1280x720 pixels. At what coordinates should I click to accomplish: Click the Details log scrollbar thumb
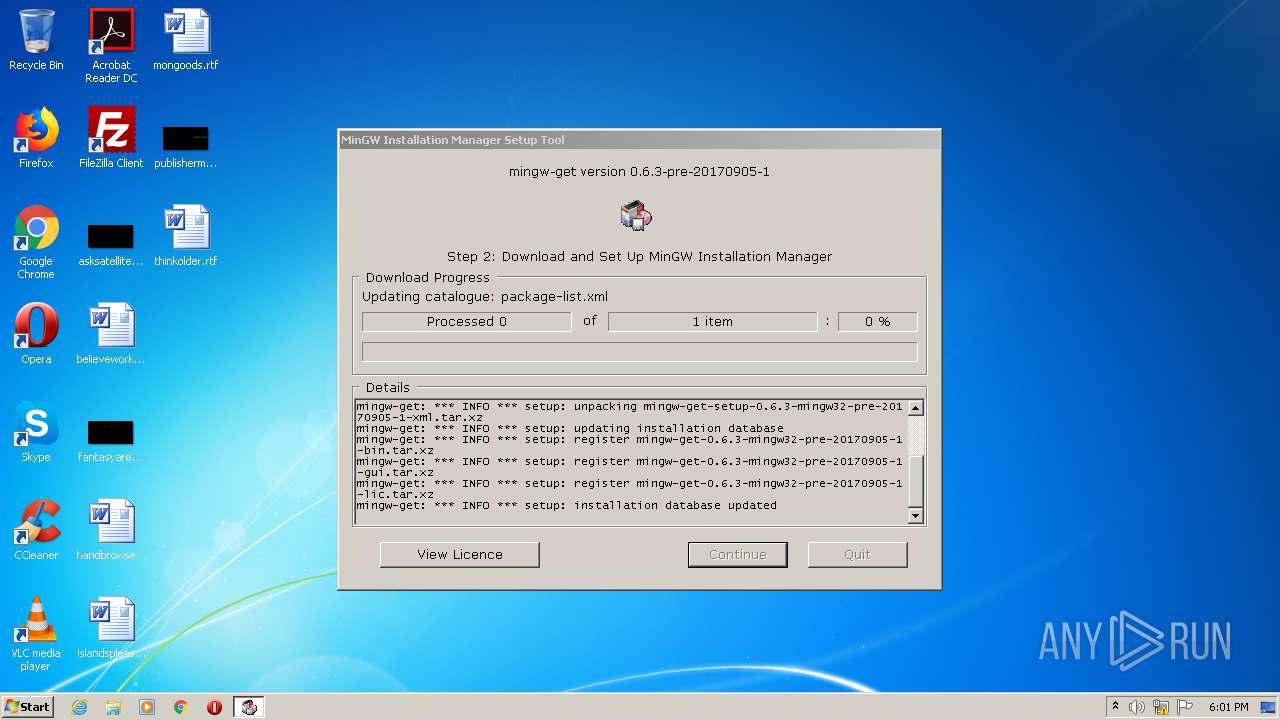point(915,481)
